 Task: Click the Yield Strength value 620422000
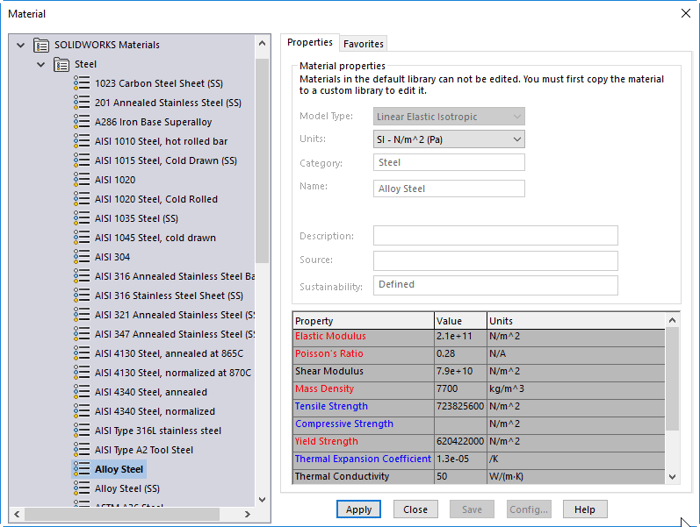coord(460,441)
